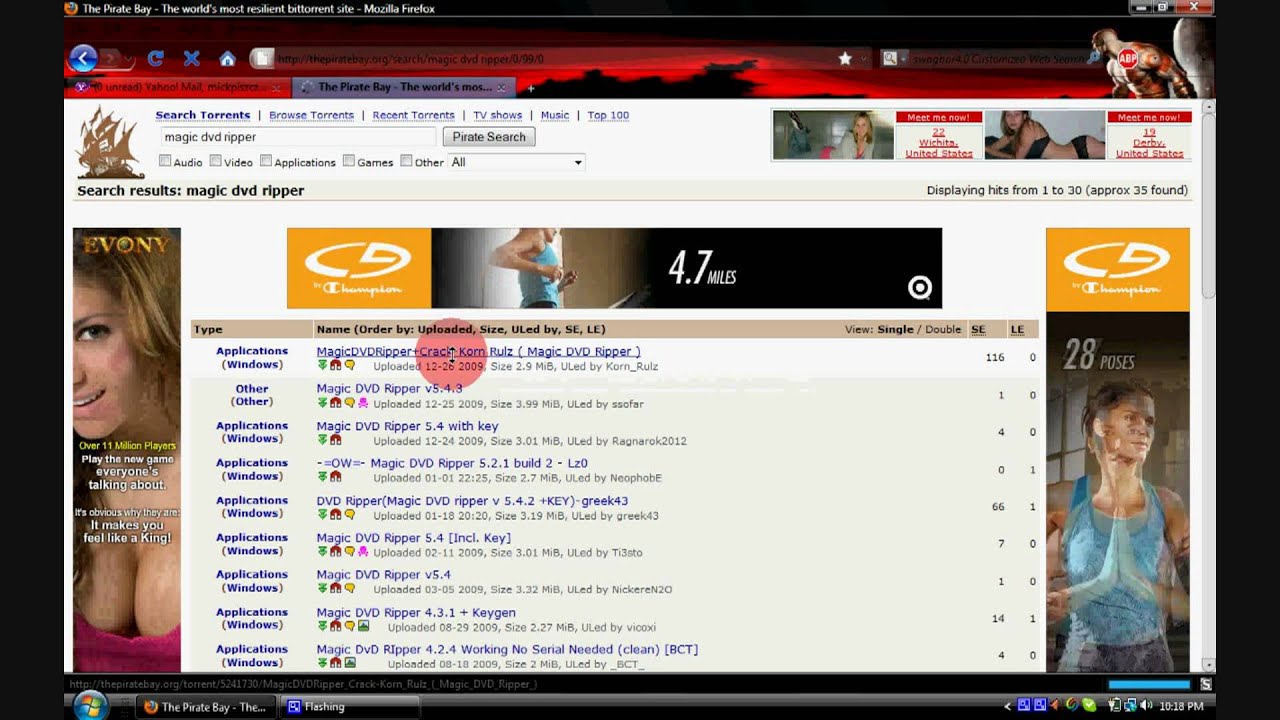Screen dimensions: 1280x720
Task: Click the Windows Start orb
Action: (x=89, y=706)
